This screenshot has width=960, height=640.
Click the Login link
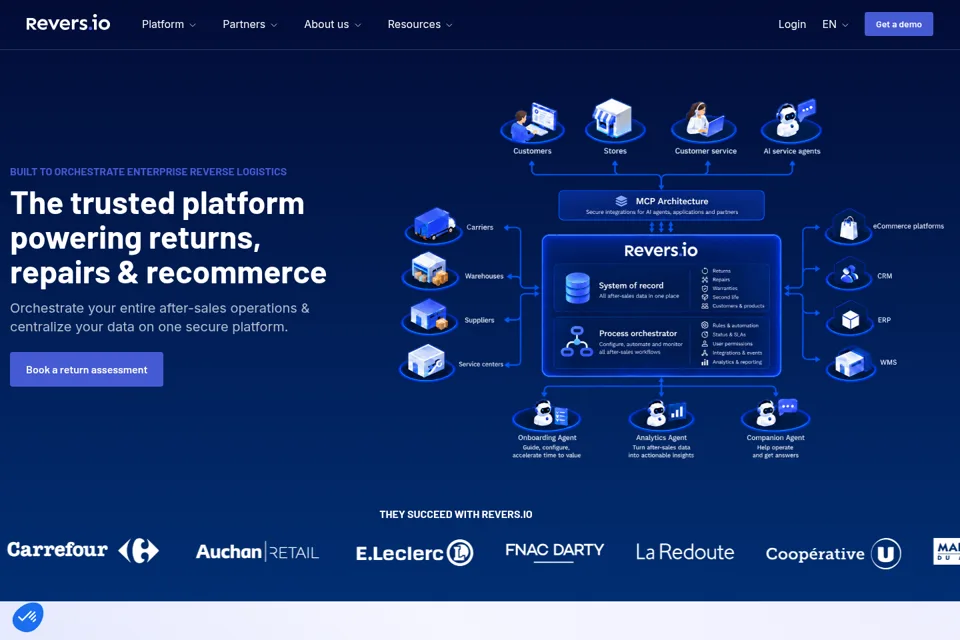[x=792, y=24]
